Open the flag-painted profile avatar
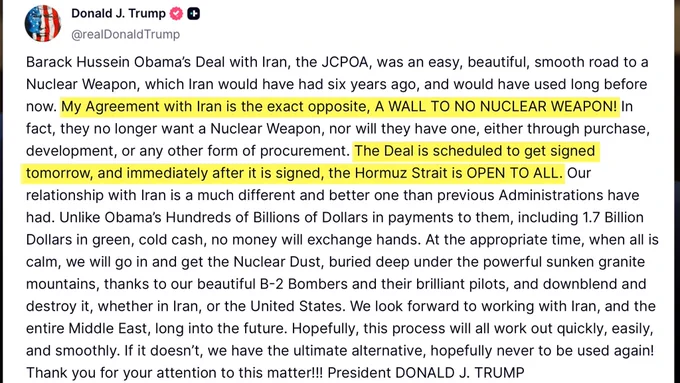The width and height of the screenshot is (680, 383). (43, 23)
